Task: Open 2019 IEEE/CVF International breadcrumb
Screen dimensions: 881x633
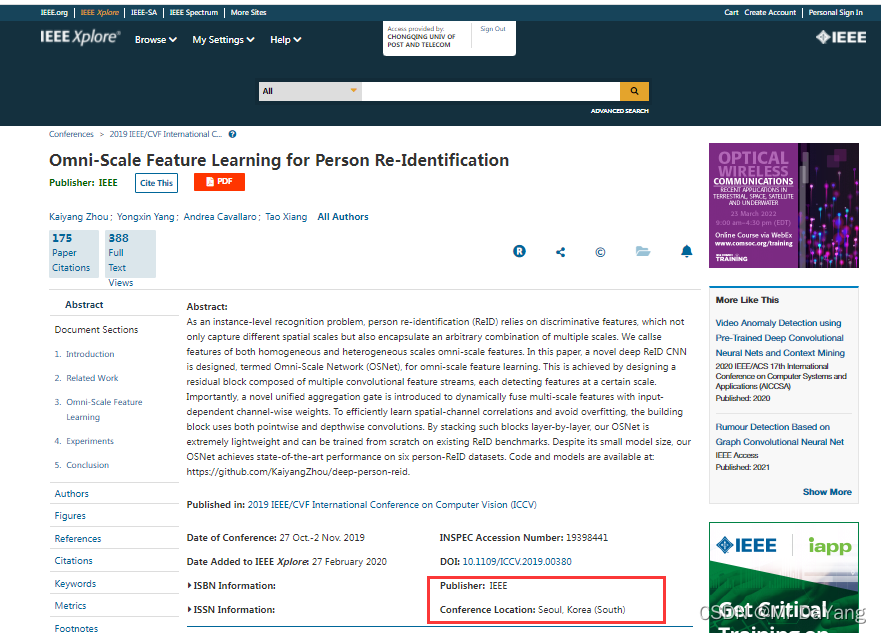Action: point(166,134)
